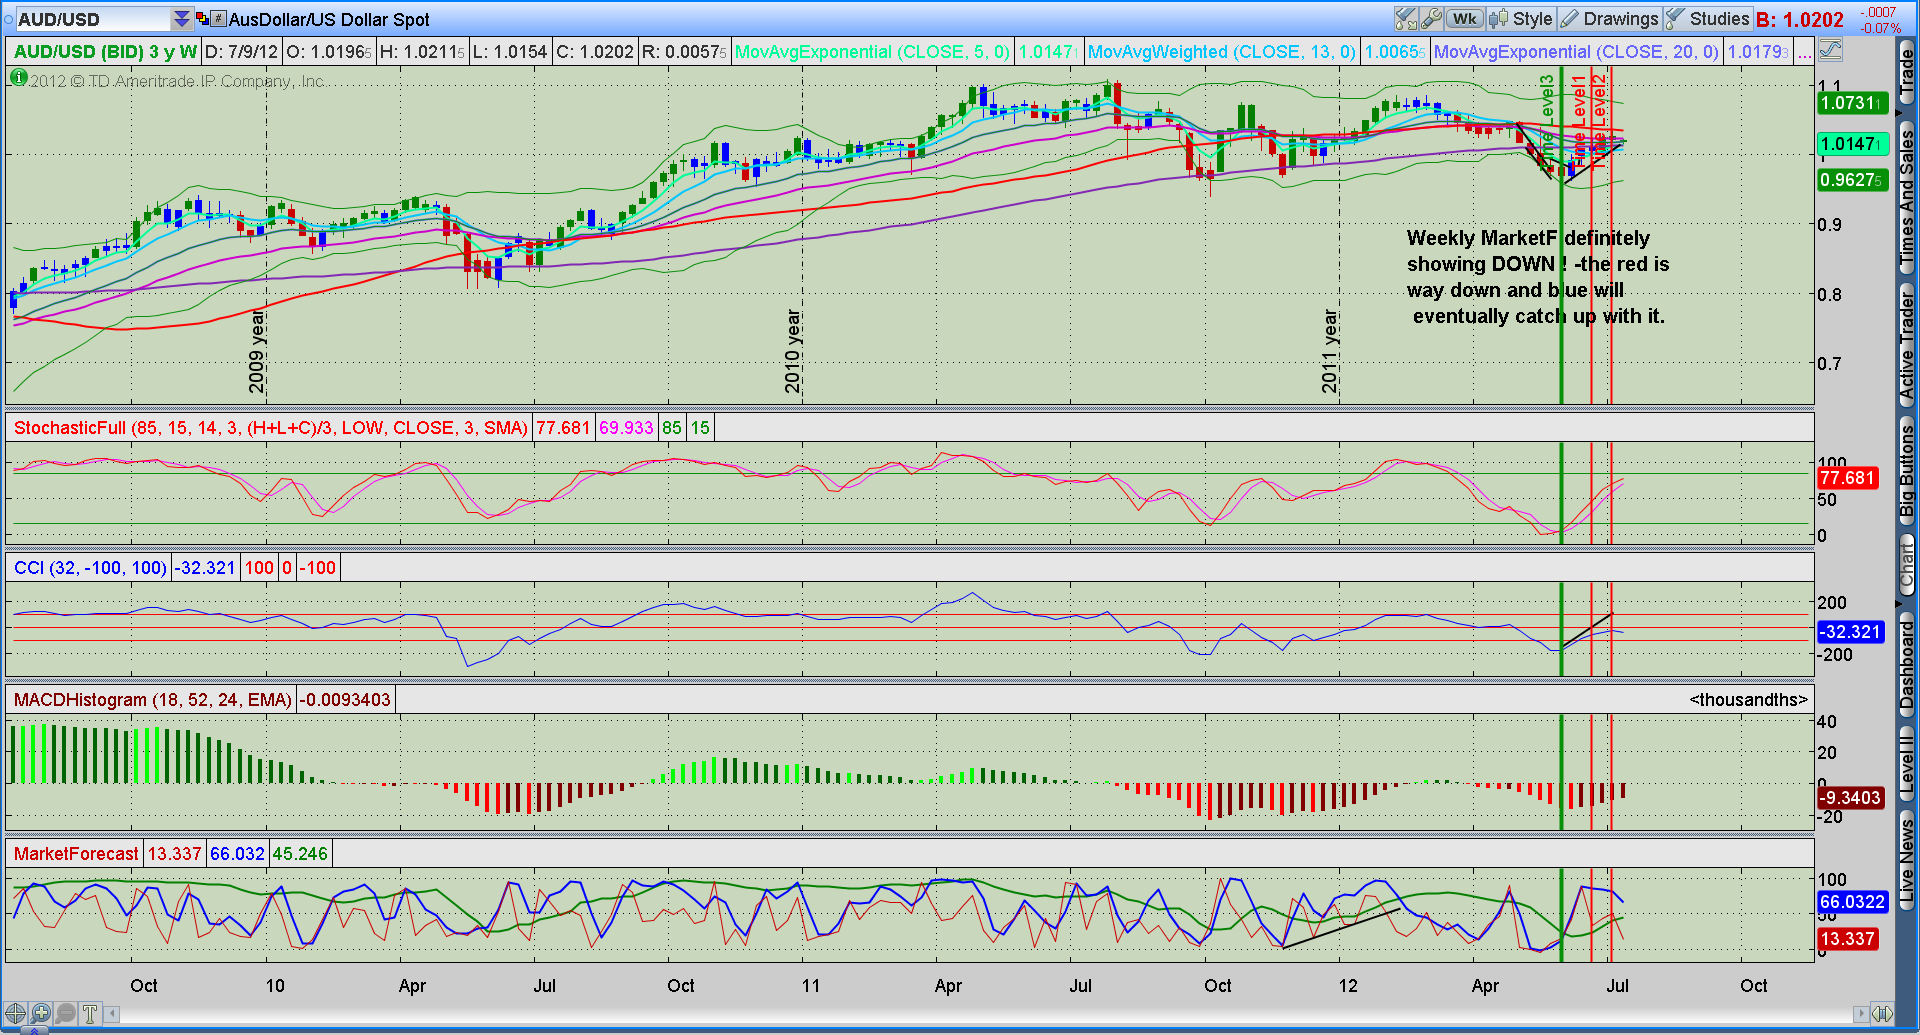Select the crosshair pan tool icon

15,1013
